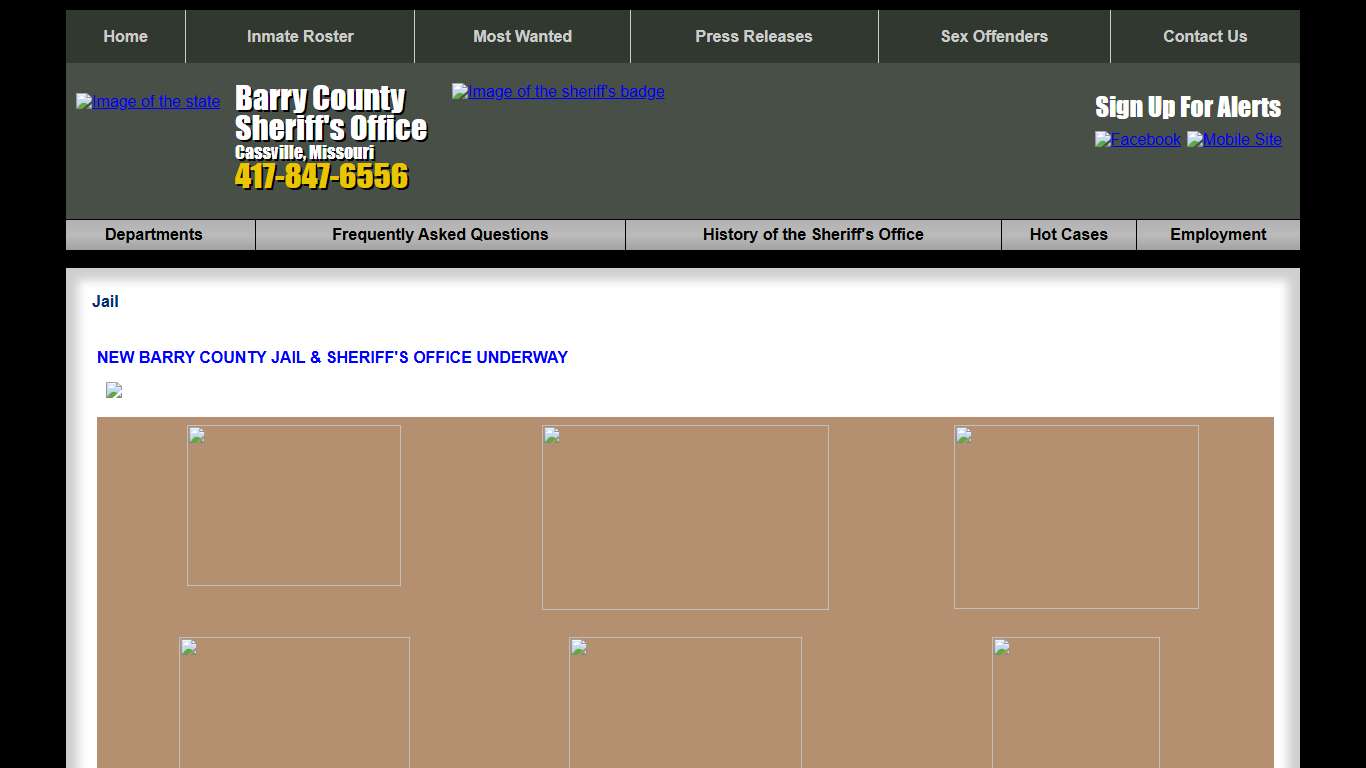Open the Inmate Roster page
The height and width of the screenshot is (768, 1366).
coord(300,36)
